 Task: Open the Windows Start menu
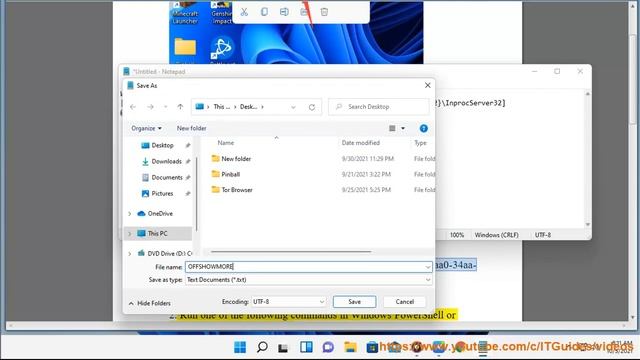[240, 347]
